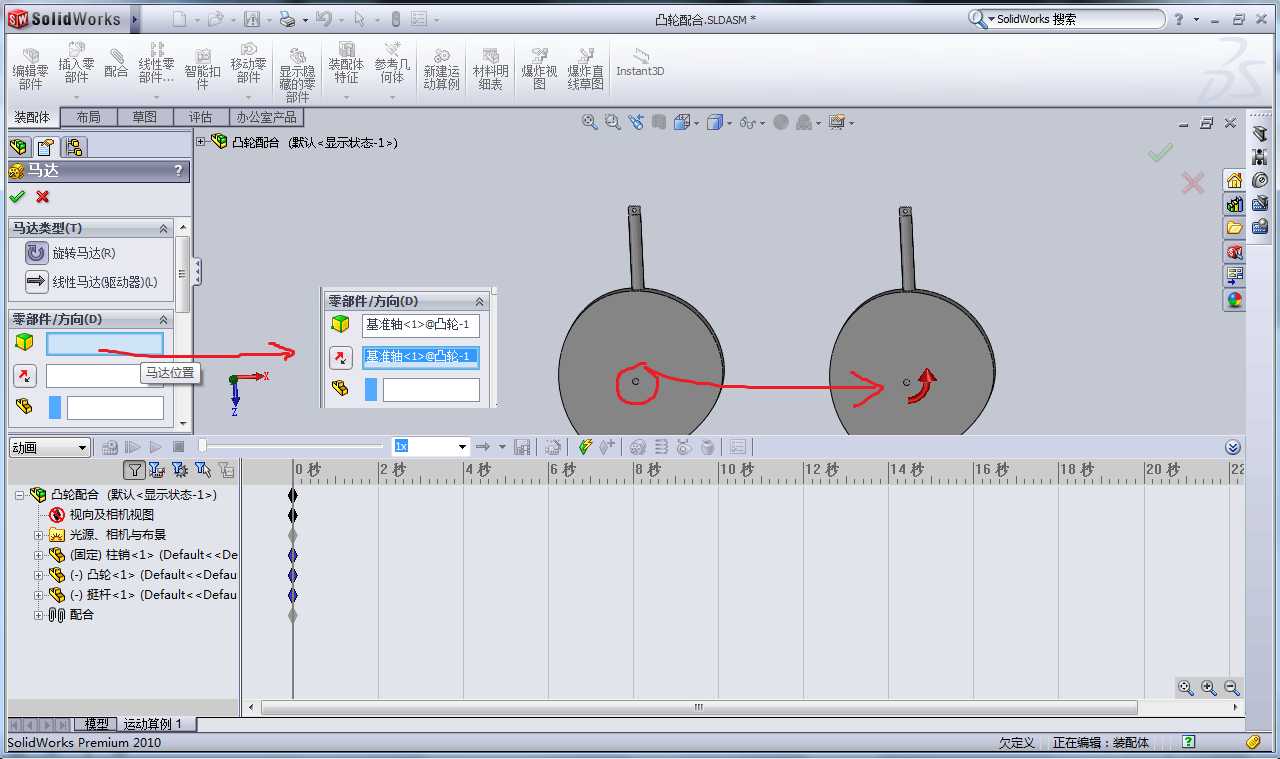
Task: Click the playback time slider handle
Action: (x=203, y=446)
